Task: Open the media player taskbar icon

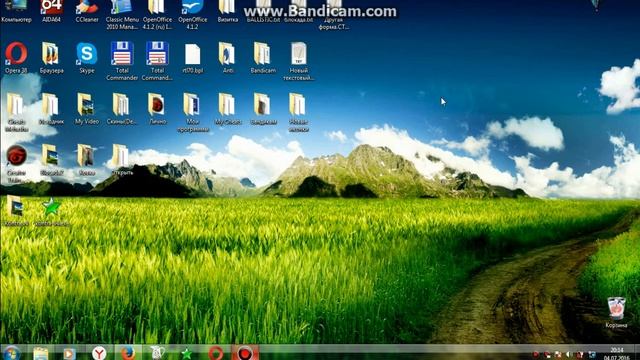Action: point(69,353)
